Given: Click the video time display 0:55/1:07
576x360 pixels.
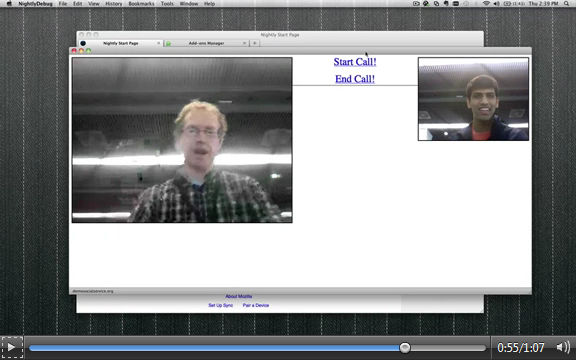Looking at the screenshot, I should point(521,347).
